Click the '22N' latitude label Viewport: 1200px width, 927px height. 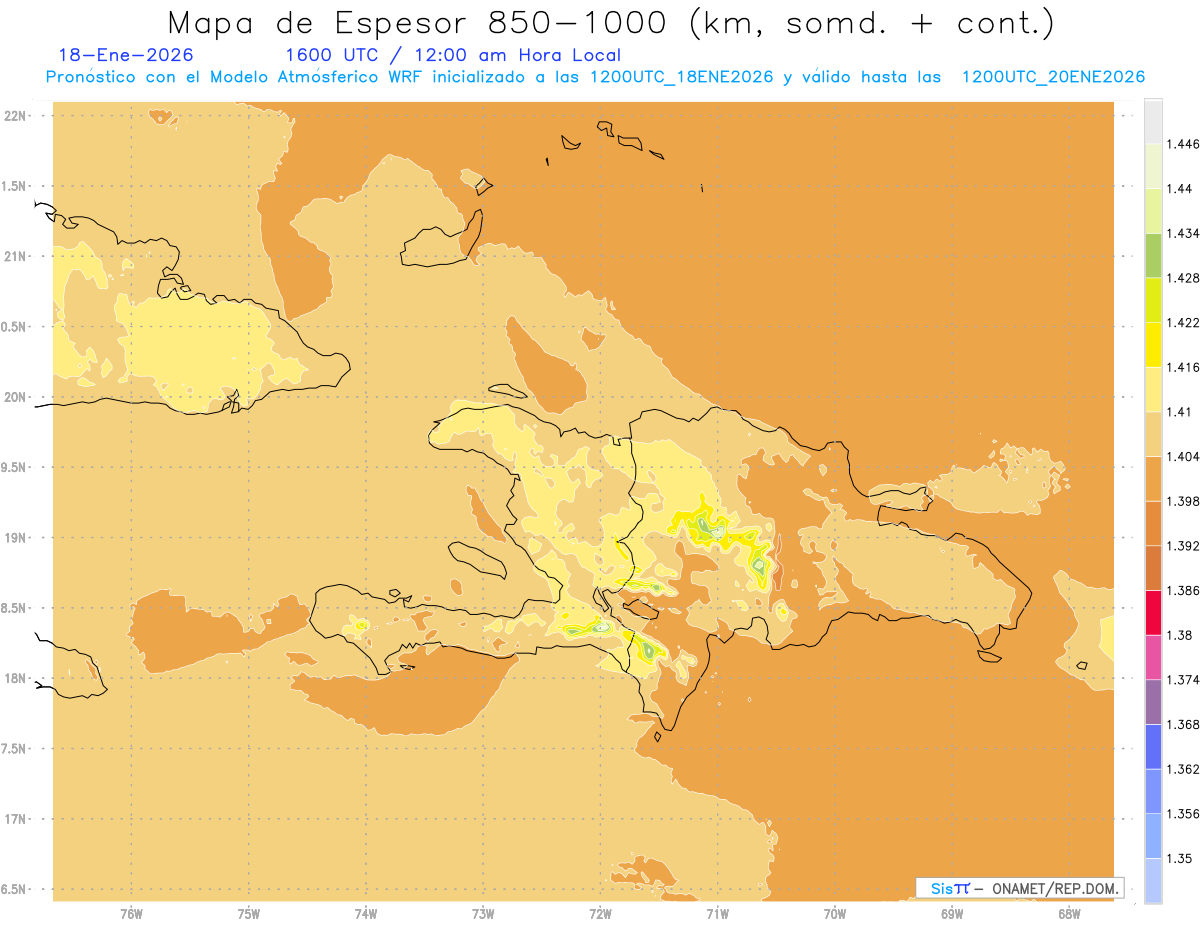tap(15, 116)
